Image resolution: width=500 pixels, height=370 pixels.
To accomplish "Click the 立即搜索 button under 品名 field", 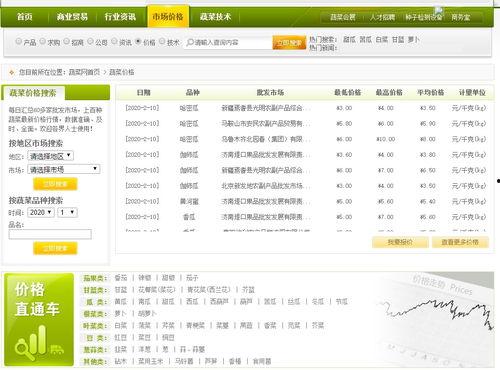I will (x=55, y=248).
